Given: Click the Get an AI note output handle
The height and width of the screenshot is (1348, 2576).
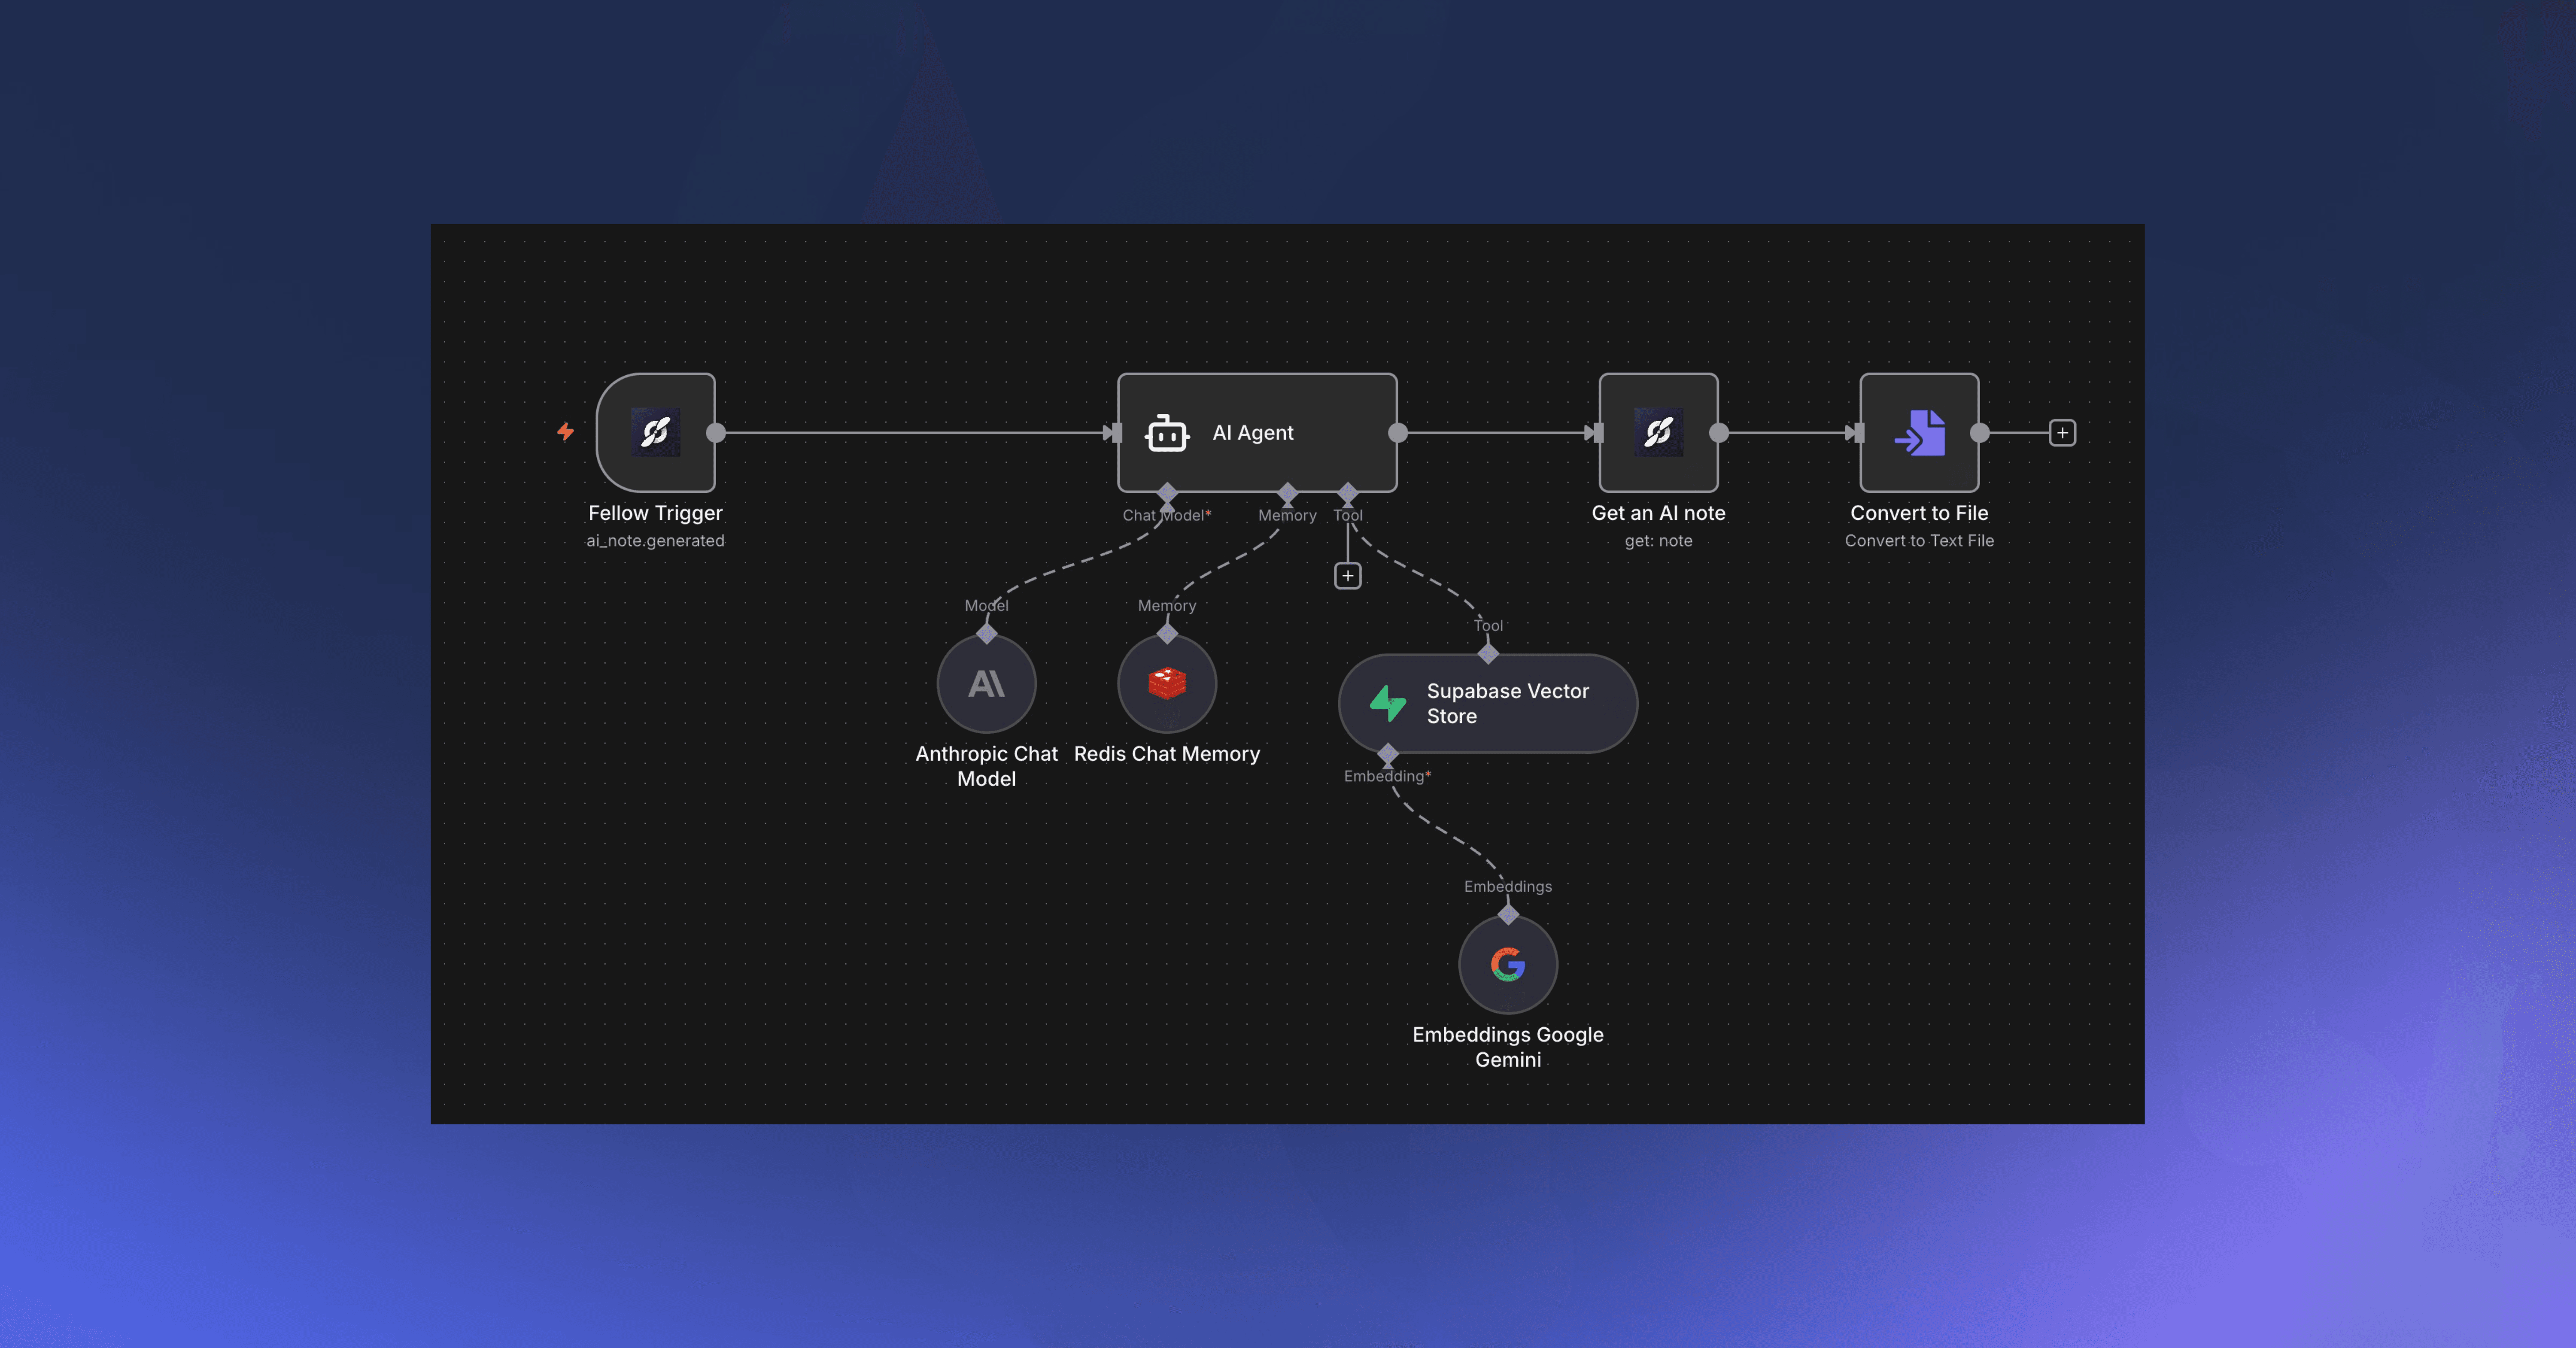Looking at the screenshot, I should (1719, 433).
